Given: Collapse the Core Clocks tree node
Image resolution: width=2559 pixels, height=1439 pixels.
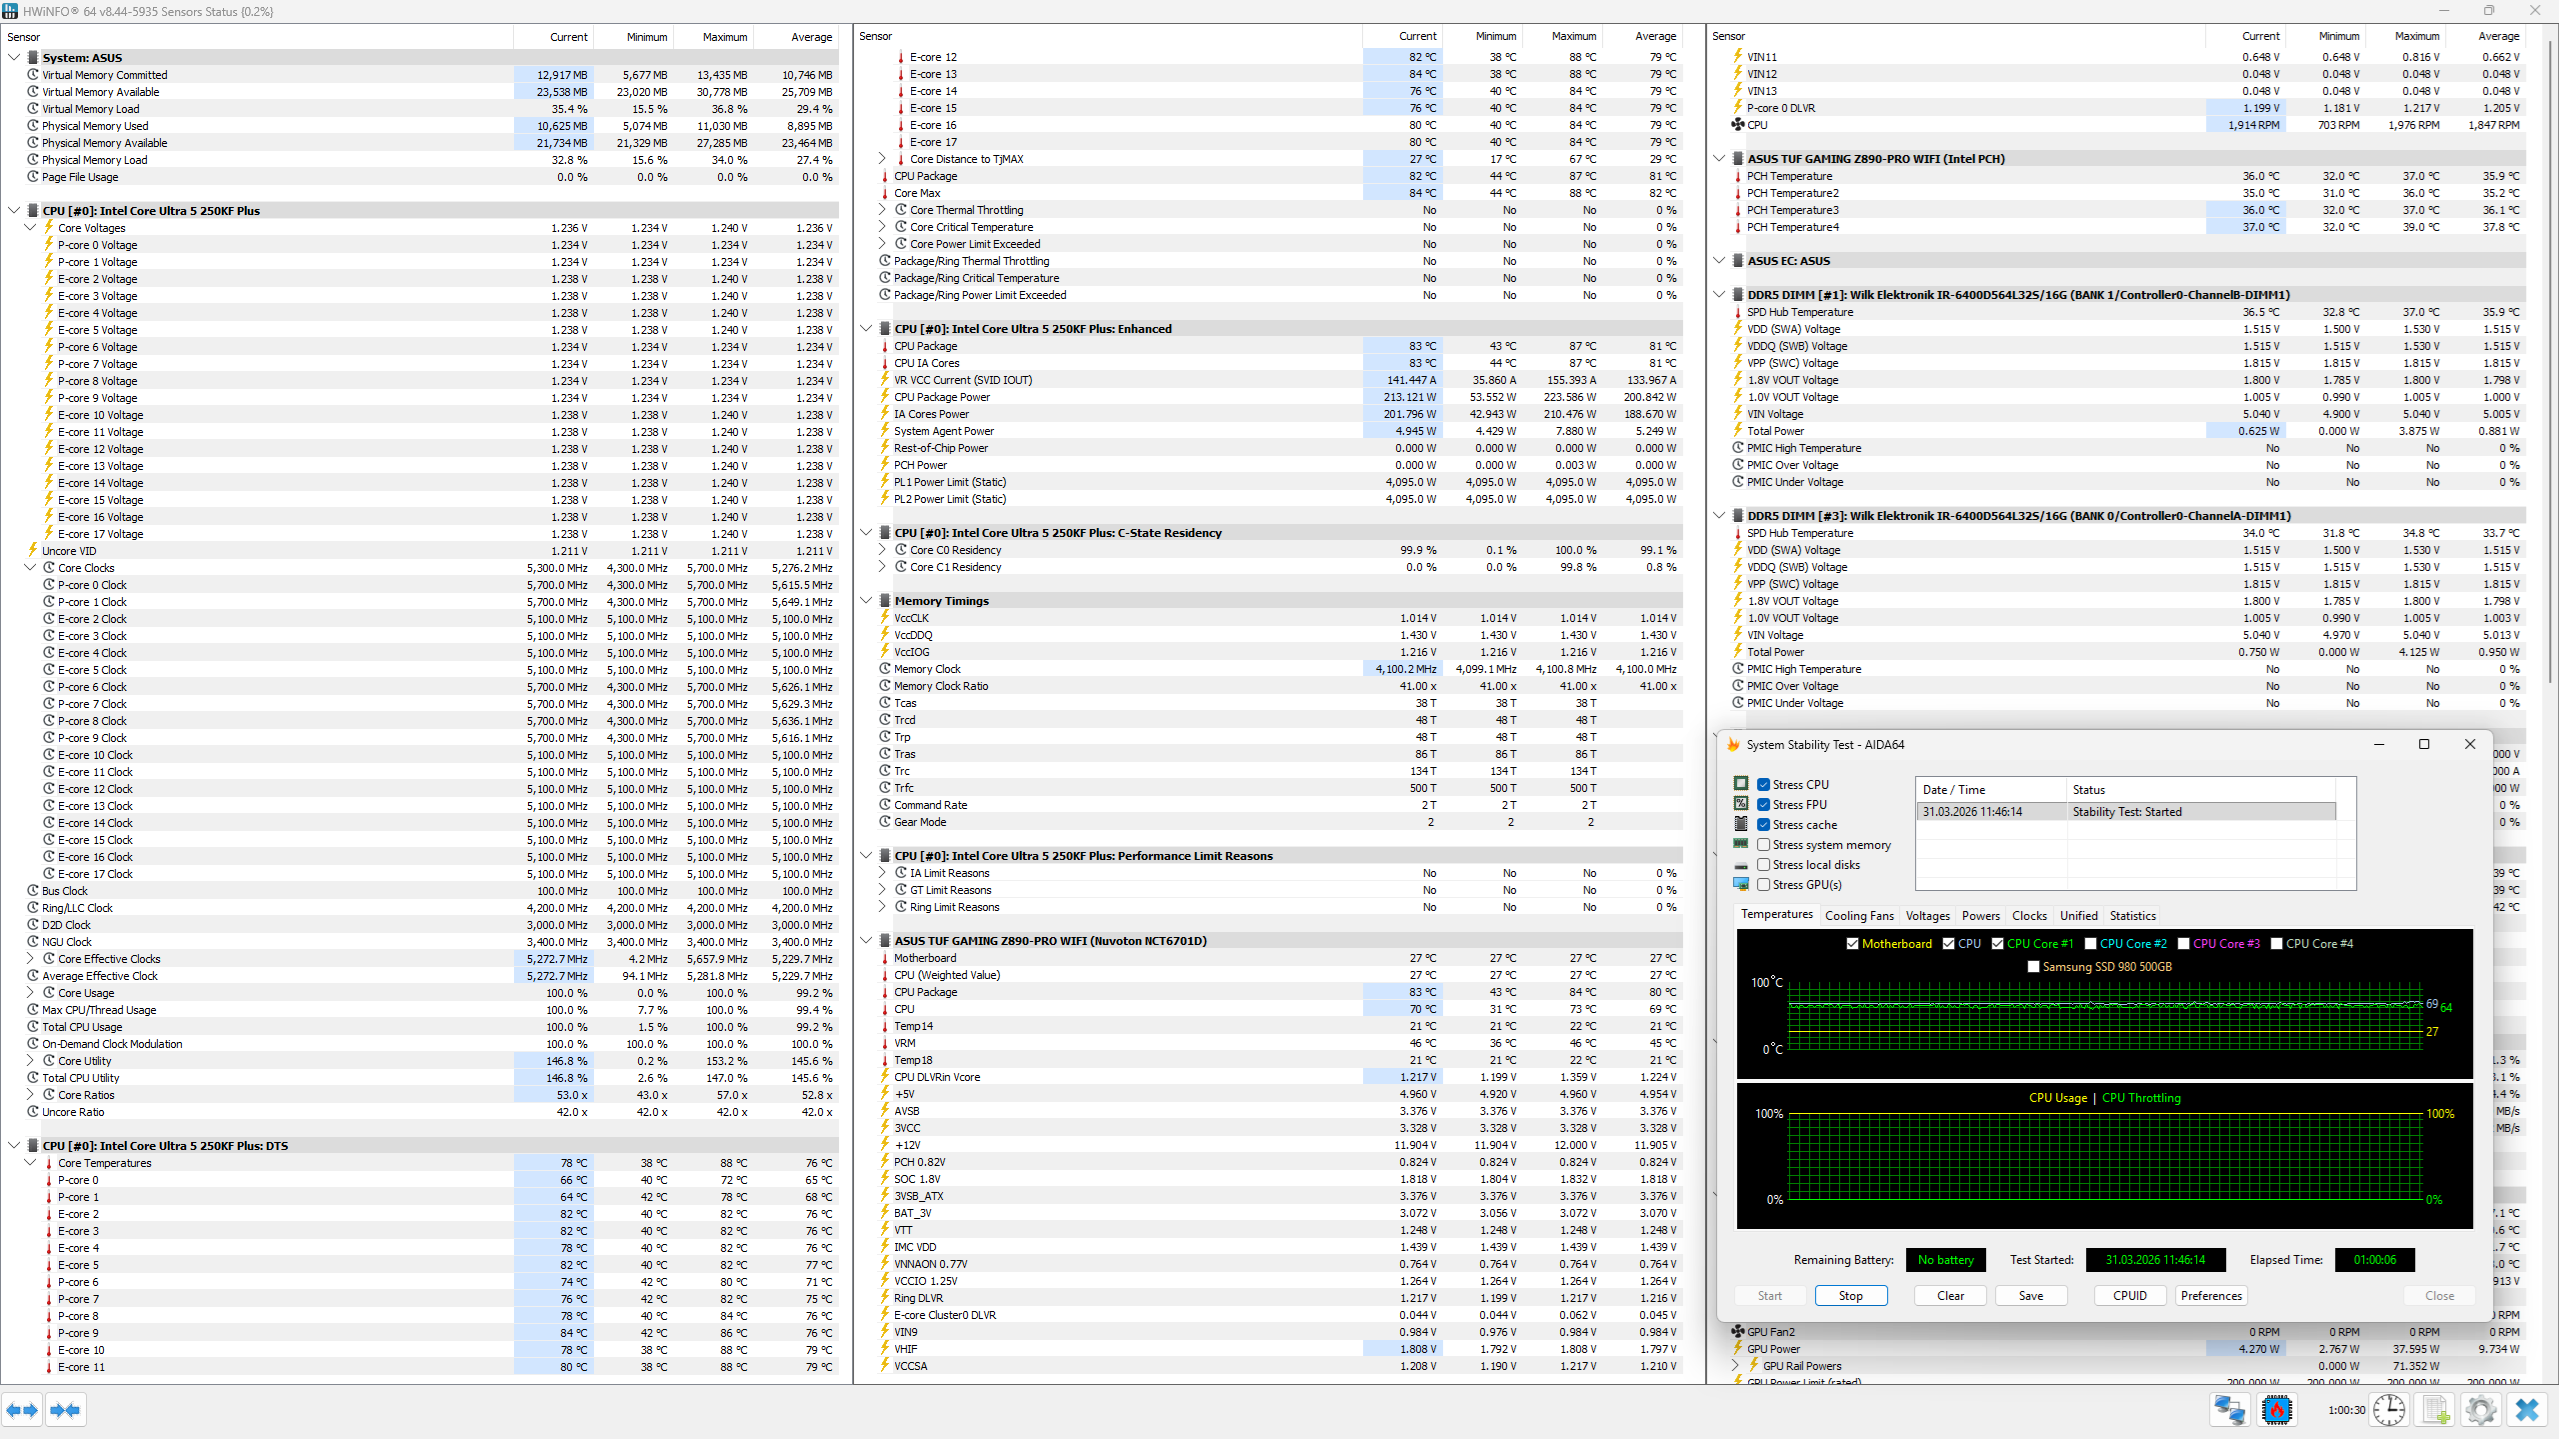Looking at the screenshot, I should (x=30, y=568).
